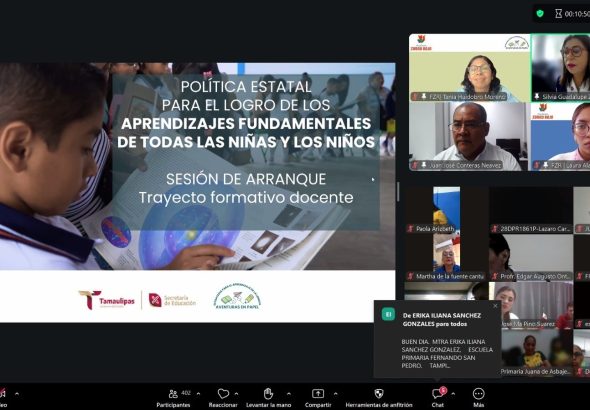Expand video options caret

tap(17, 394)
